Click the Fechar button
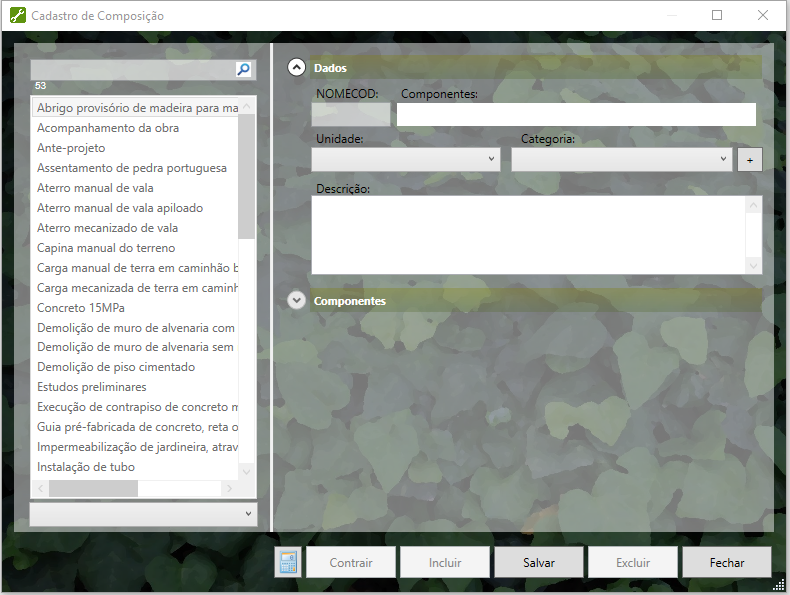This screenshot has height=595, width=790. tap(726, 562)
